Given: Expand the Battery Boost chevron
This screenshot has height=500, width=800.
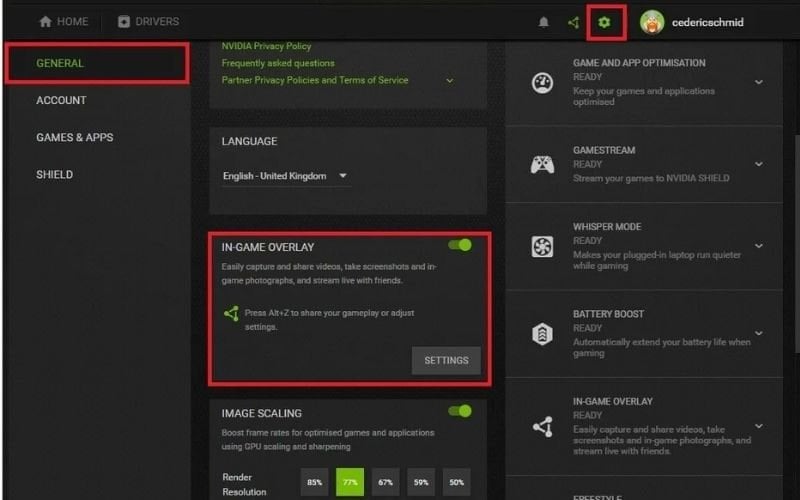Looking at the screenshot, I should click(x=759, y=333).
